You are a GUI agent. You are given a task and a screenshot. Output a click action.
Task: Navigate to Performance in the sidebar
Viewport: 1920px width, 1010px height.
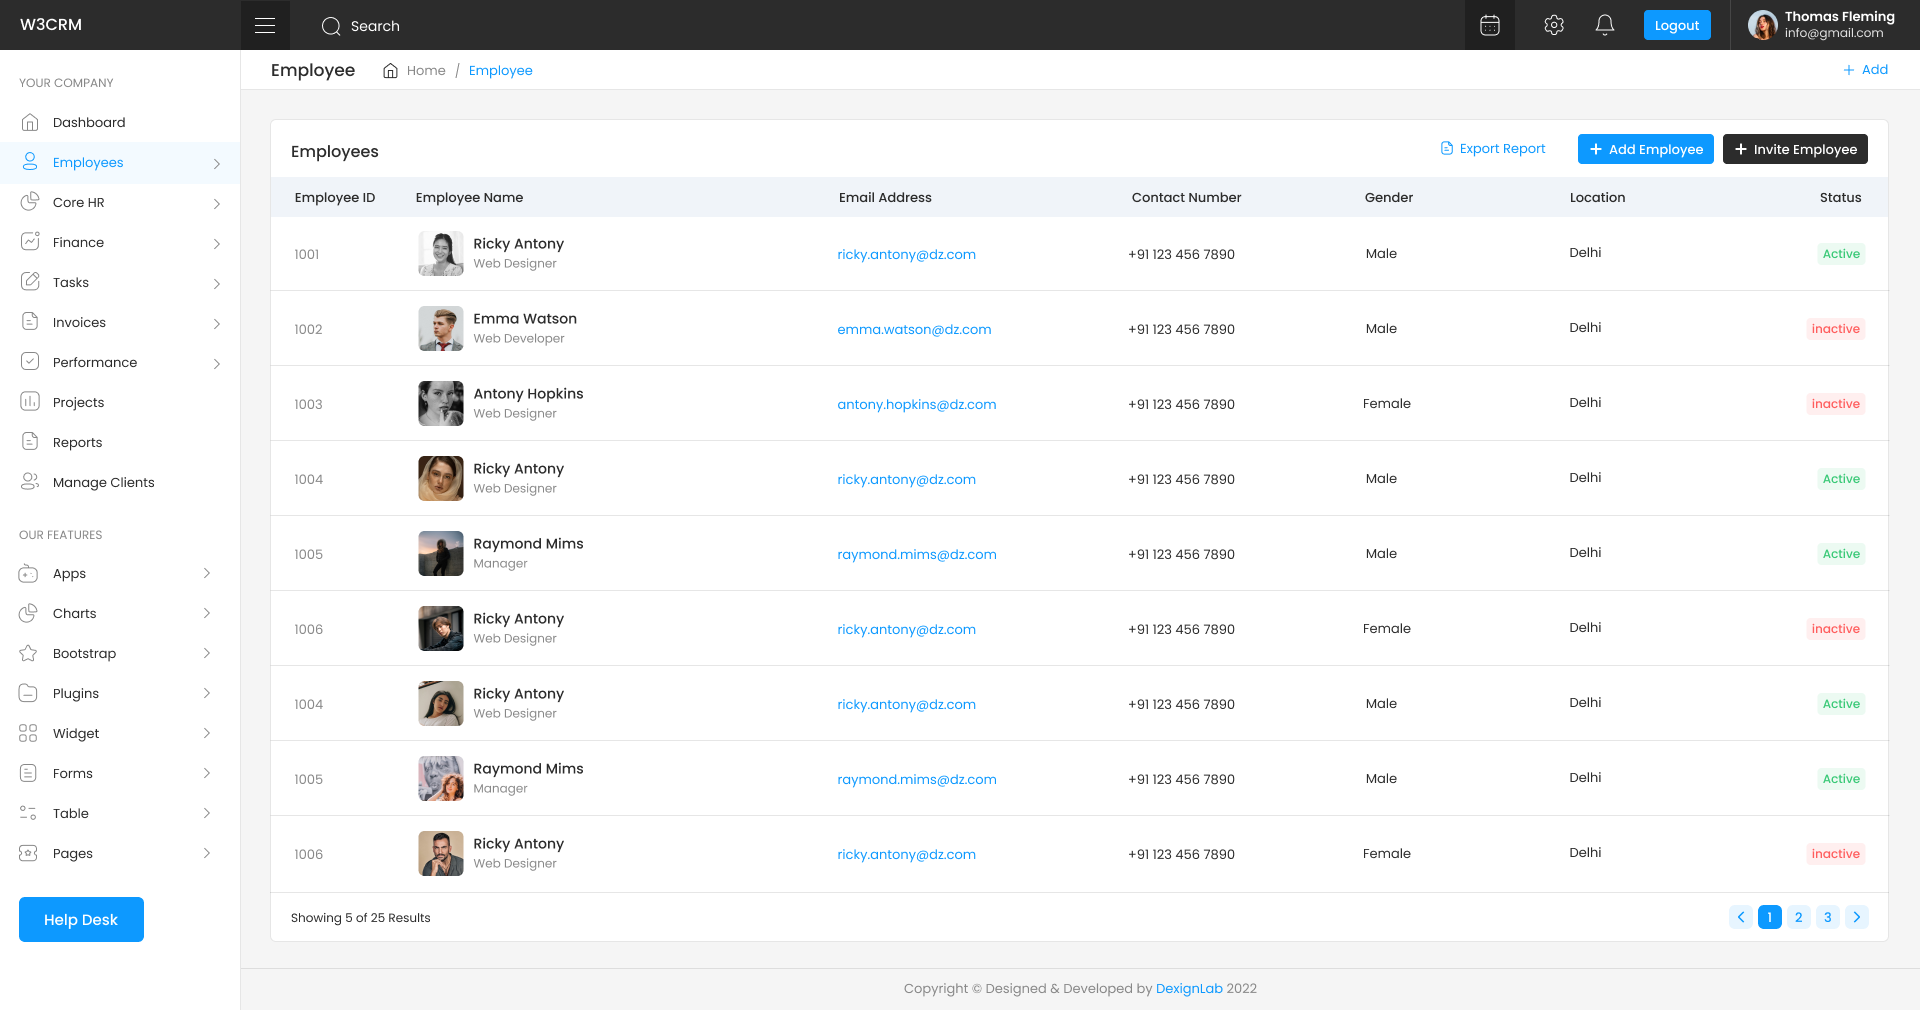pos(95,362)
